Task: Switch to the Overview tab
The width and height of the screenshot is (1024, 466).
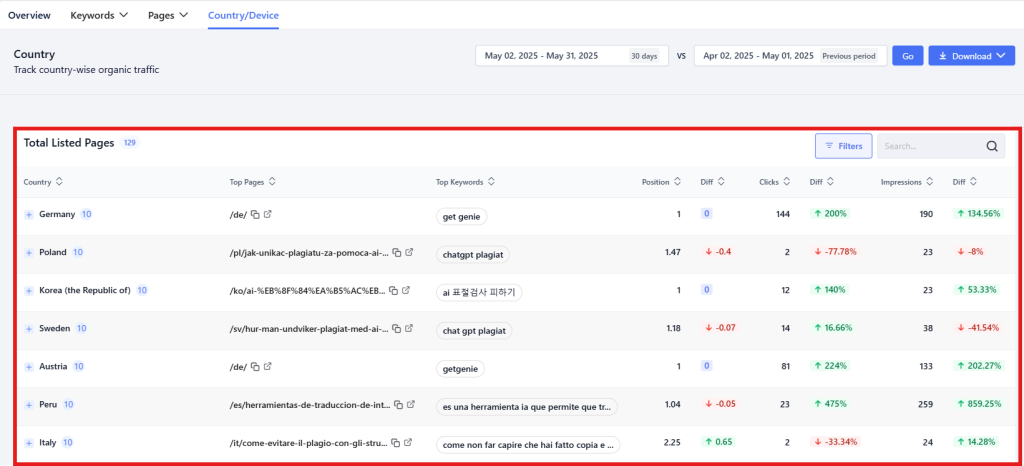Action: [x=29, y=16]
